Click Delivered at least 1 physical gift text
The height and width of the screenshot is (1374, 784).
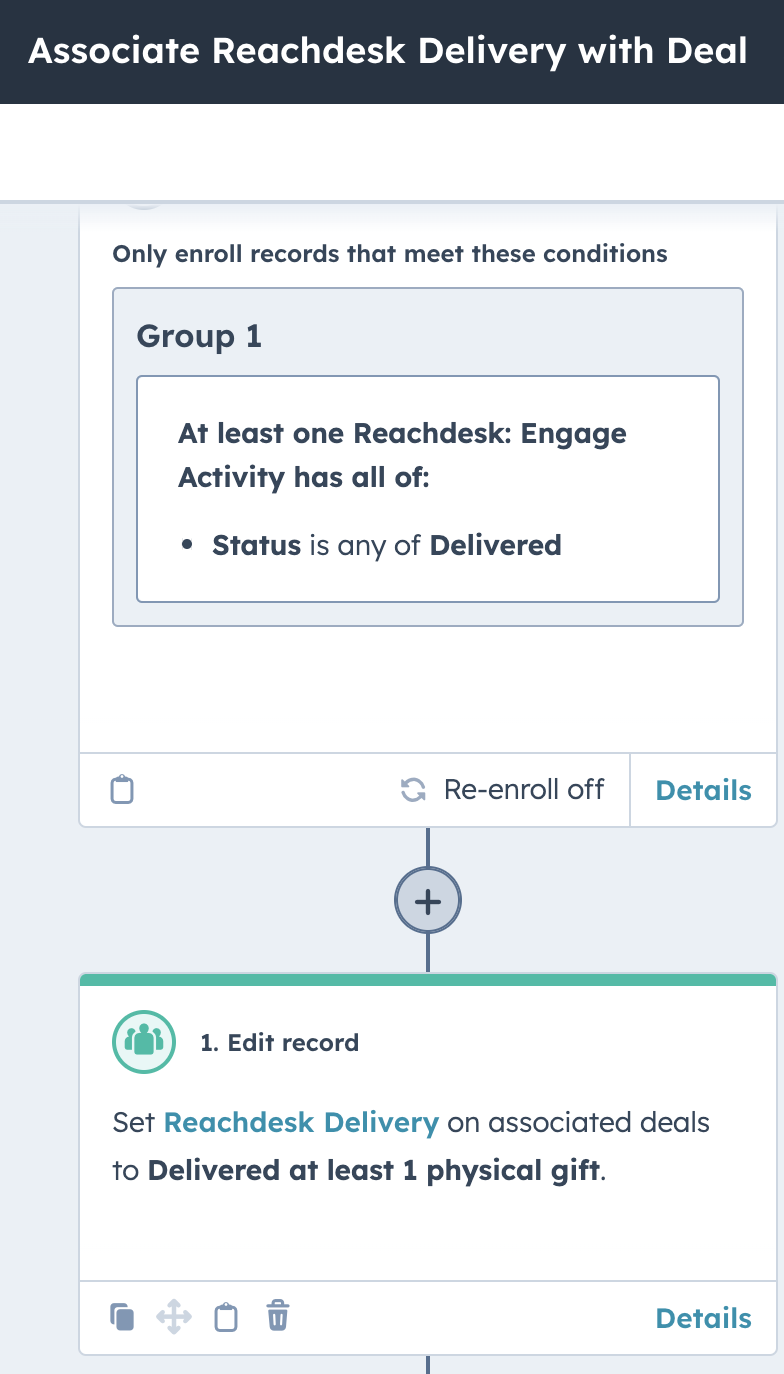375,1170
